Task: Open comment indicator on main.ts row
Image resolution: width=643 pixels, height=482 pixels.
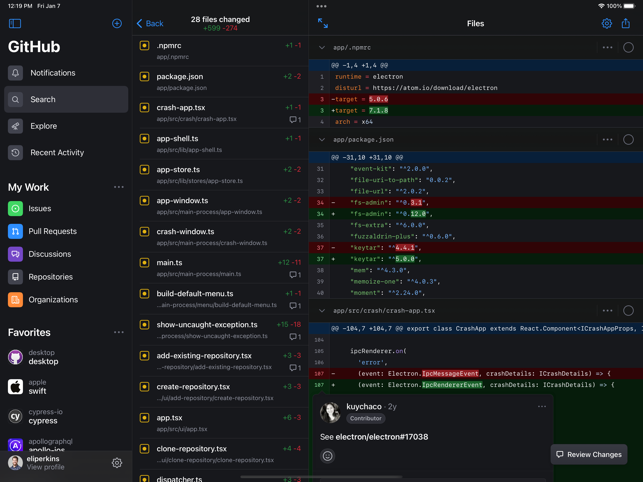Action: tap(295, 274)
